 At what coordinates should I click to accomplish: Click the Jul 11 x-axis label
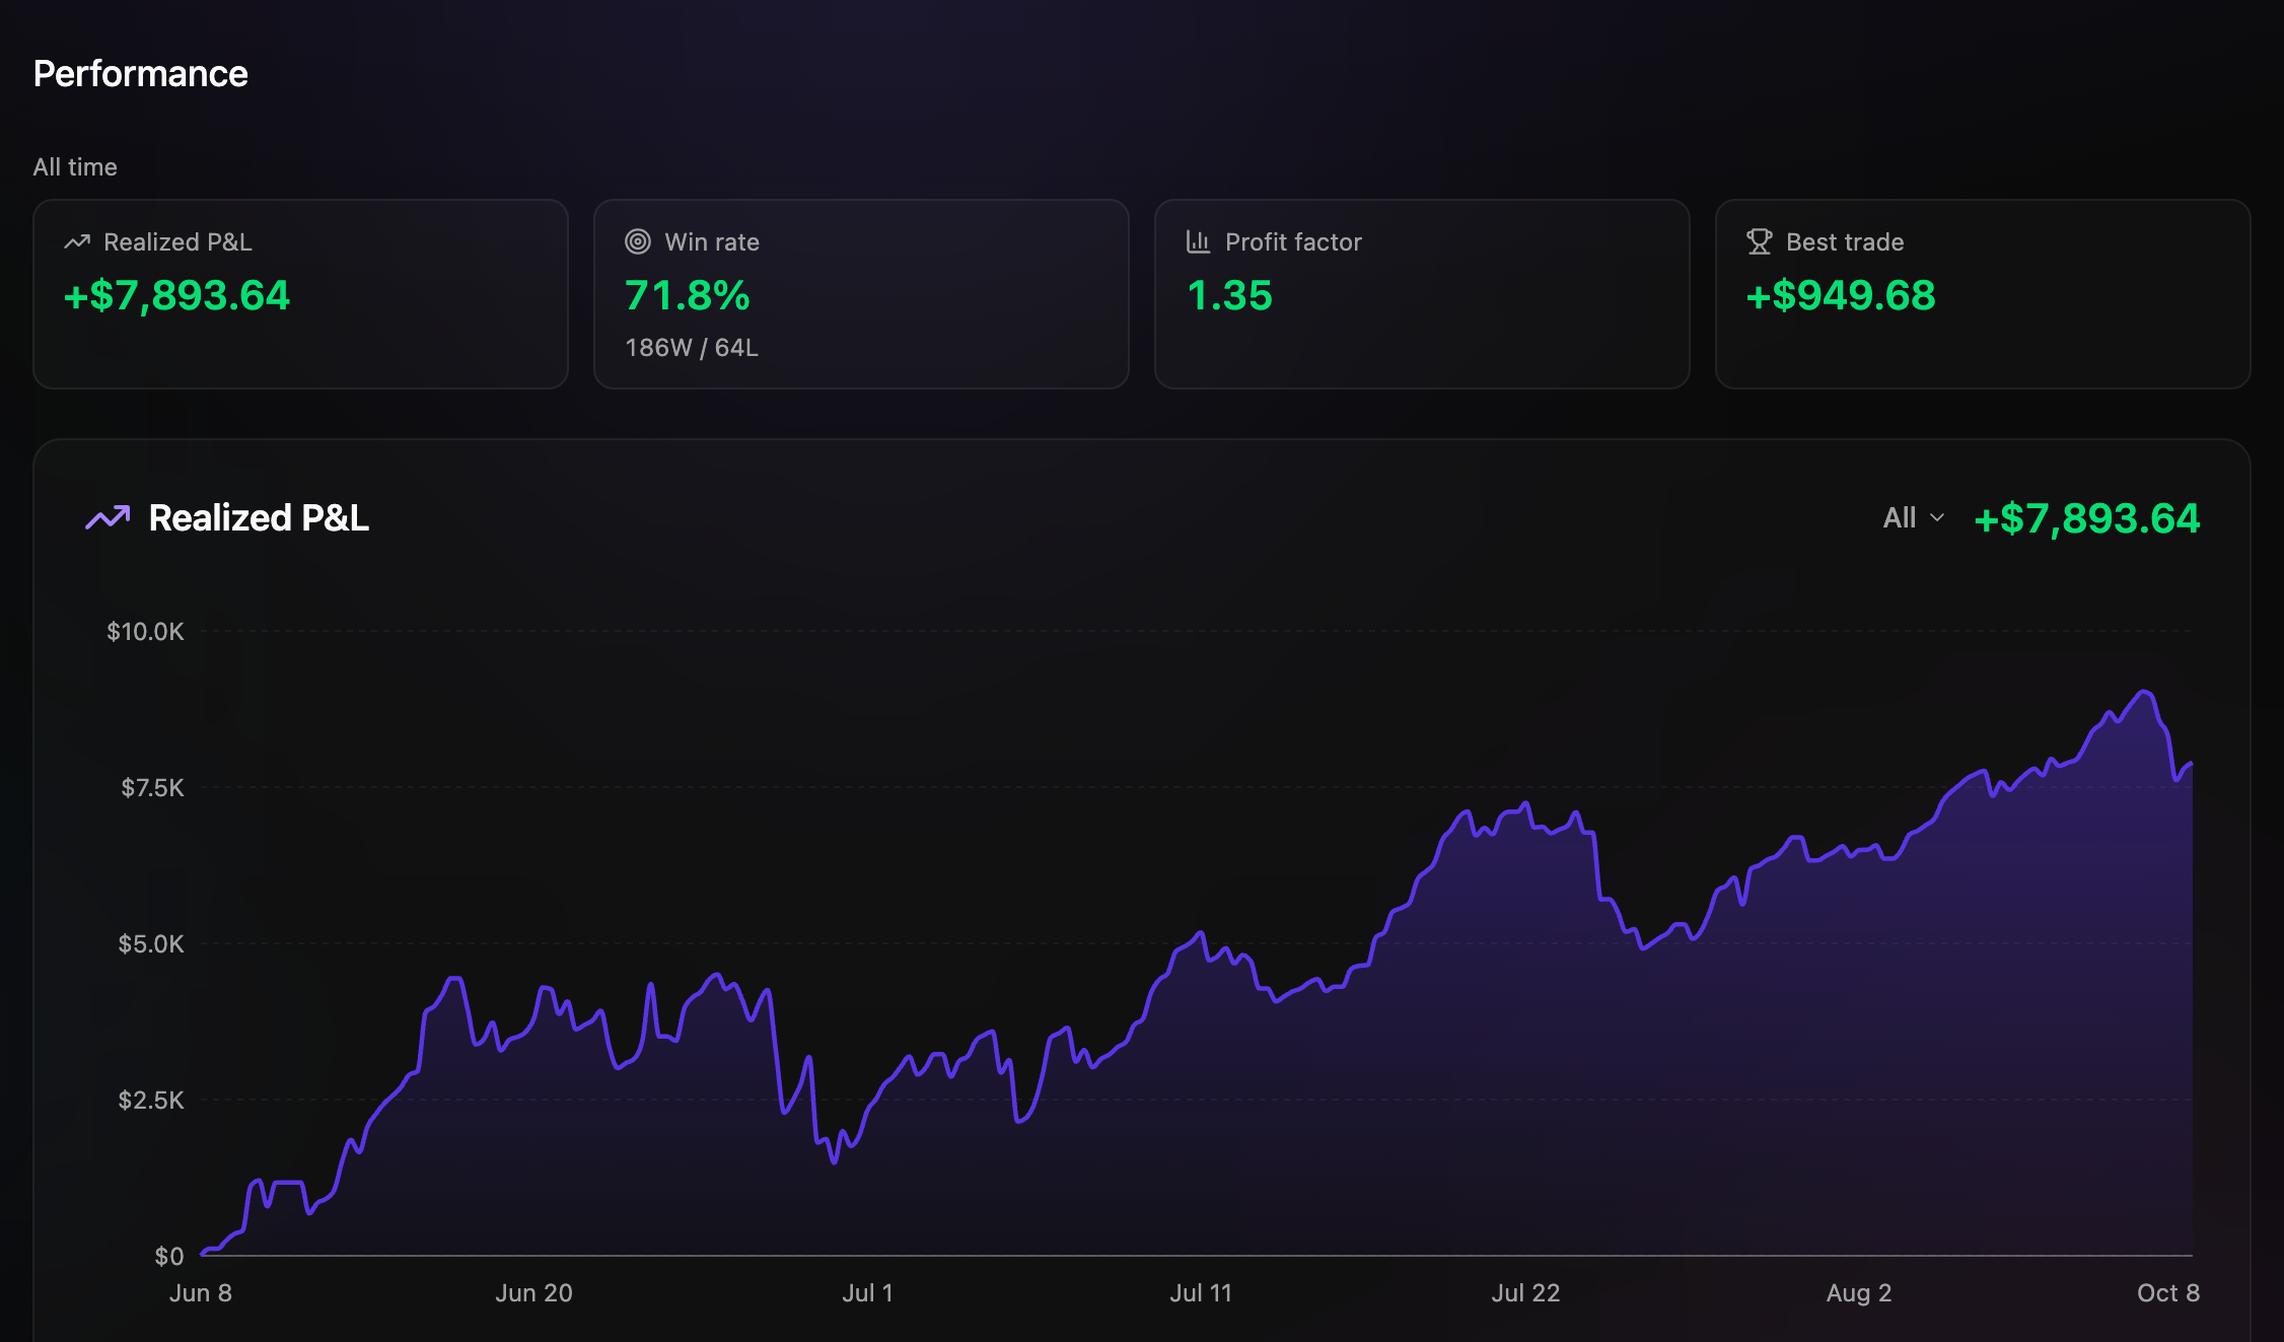[x=1201, y=1293]
